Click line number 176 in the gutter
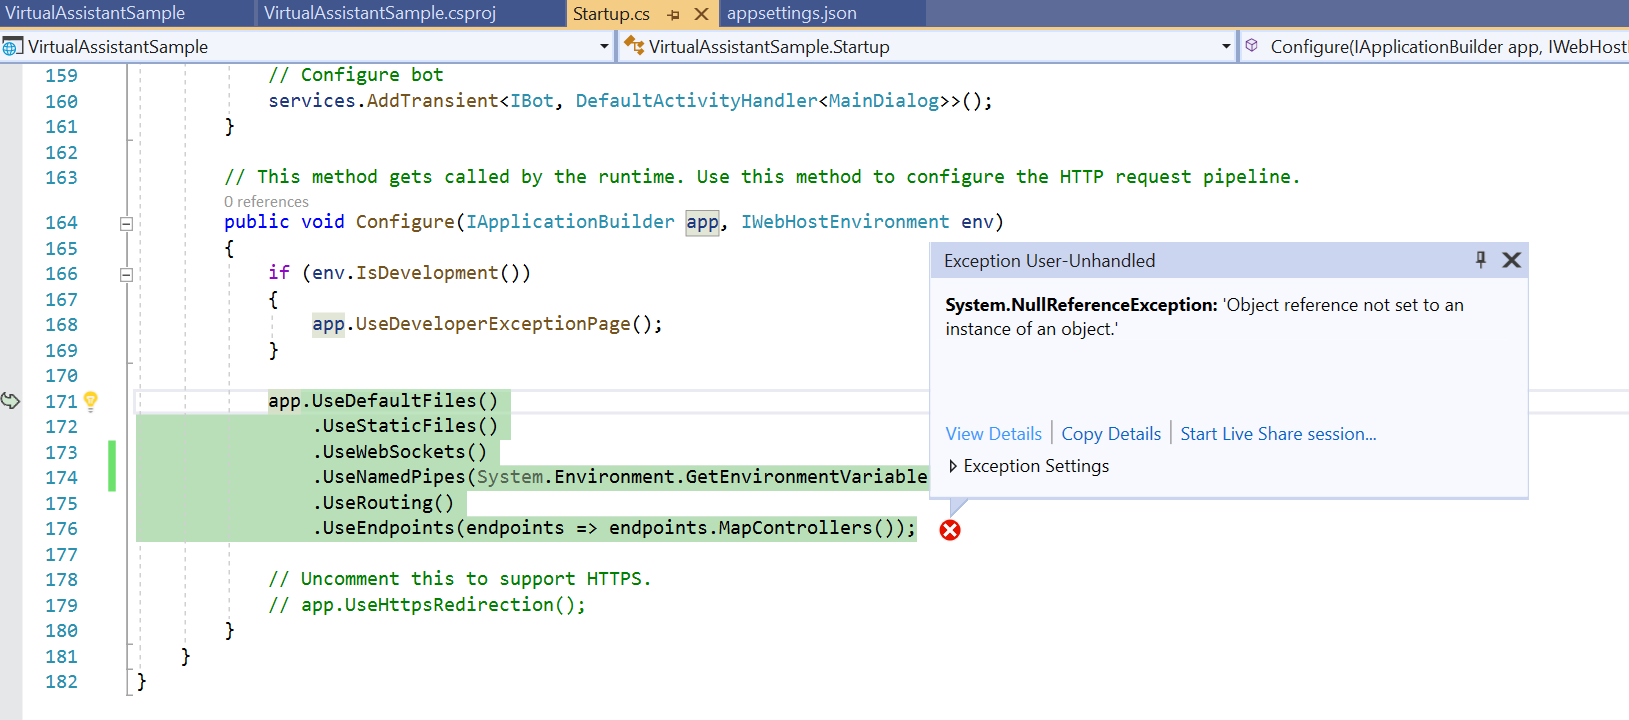Screen dimensions: 1629x720 [61, 528]
